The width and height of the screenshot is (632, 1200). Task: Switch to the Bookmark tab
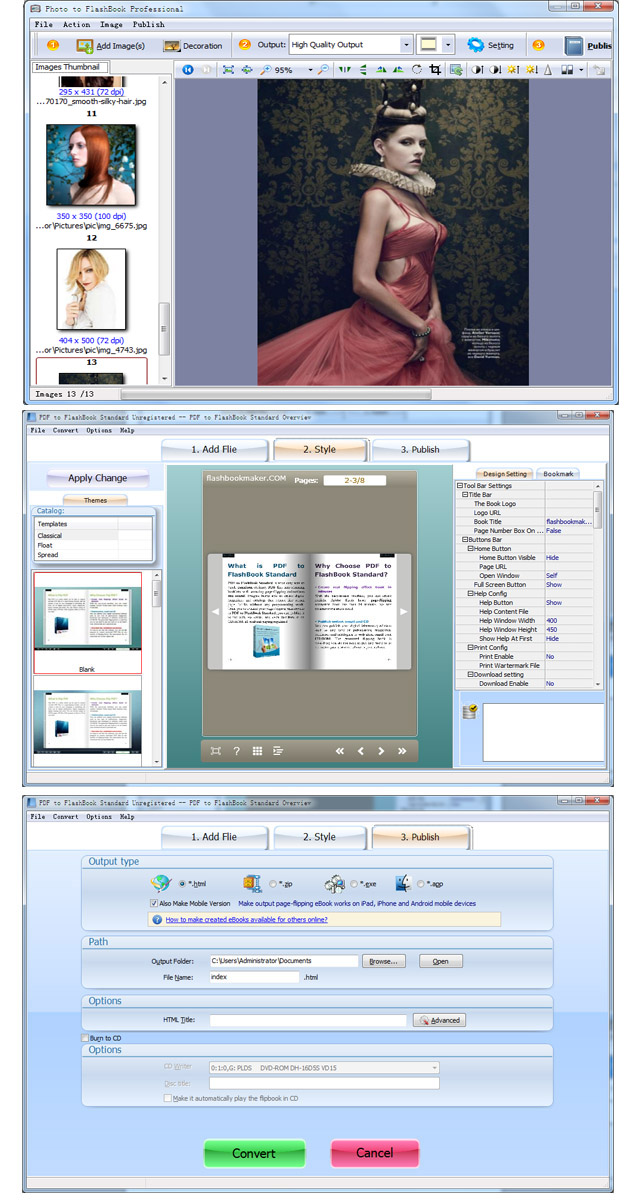559,473
